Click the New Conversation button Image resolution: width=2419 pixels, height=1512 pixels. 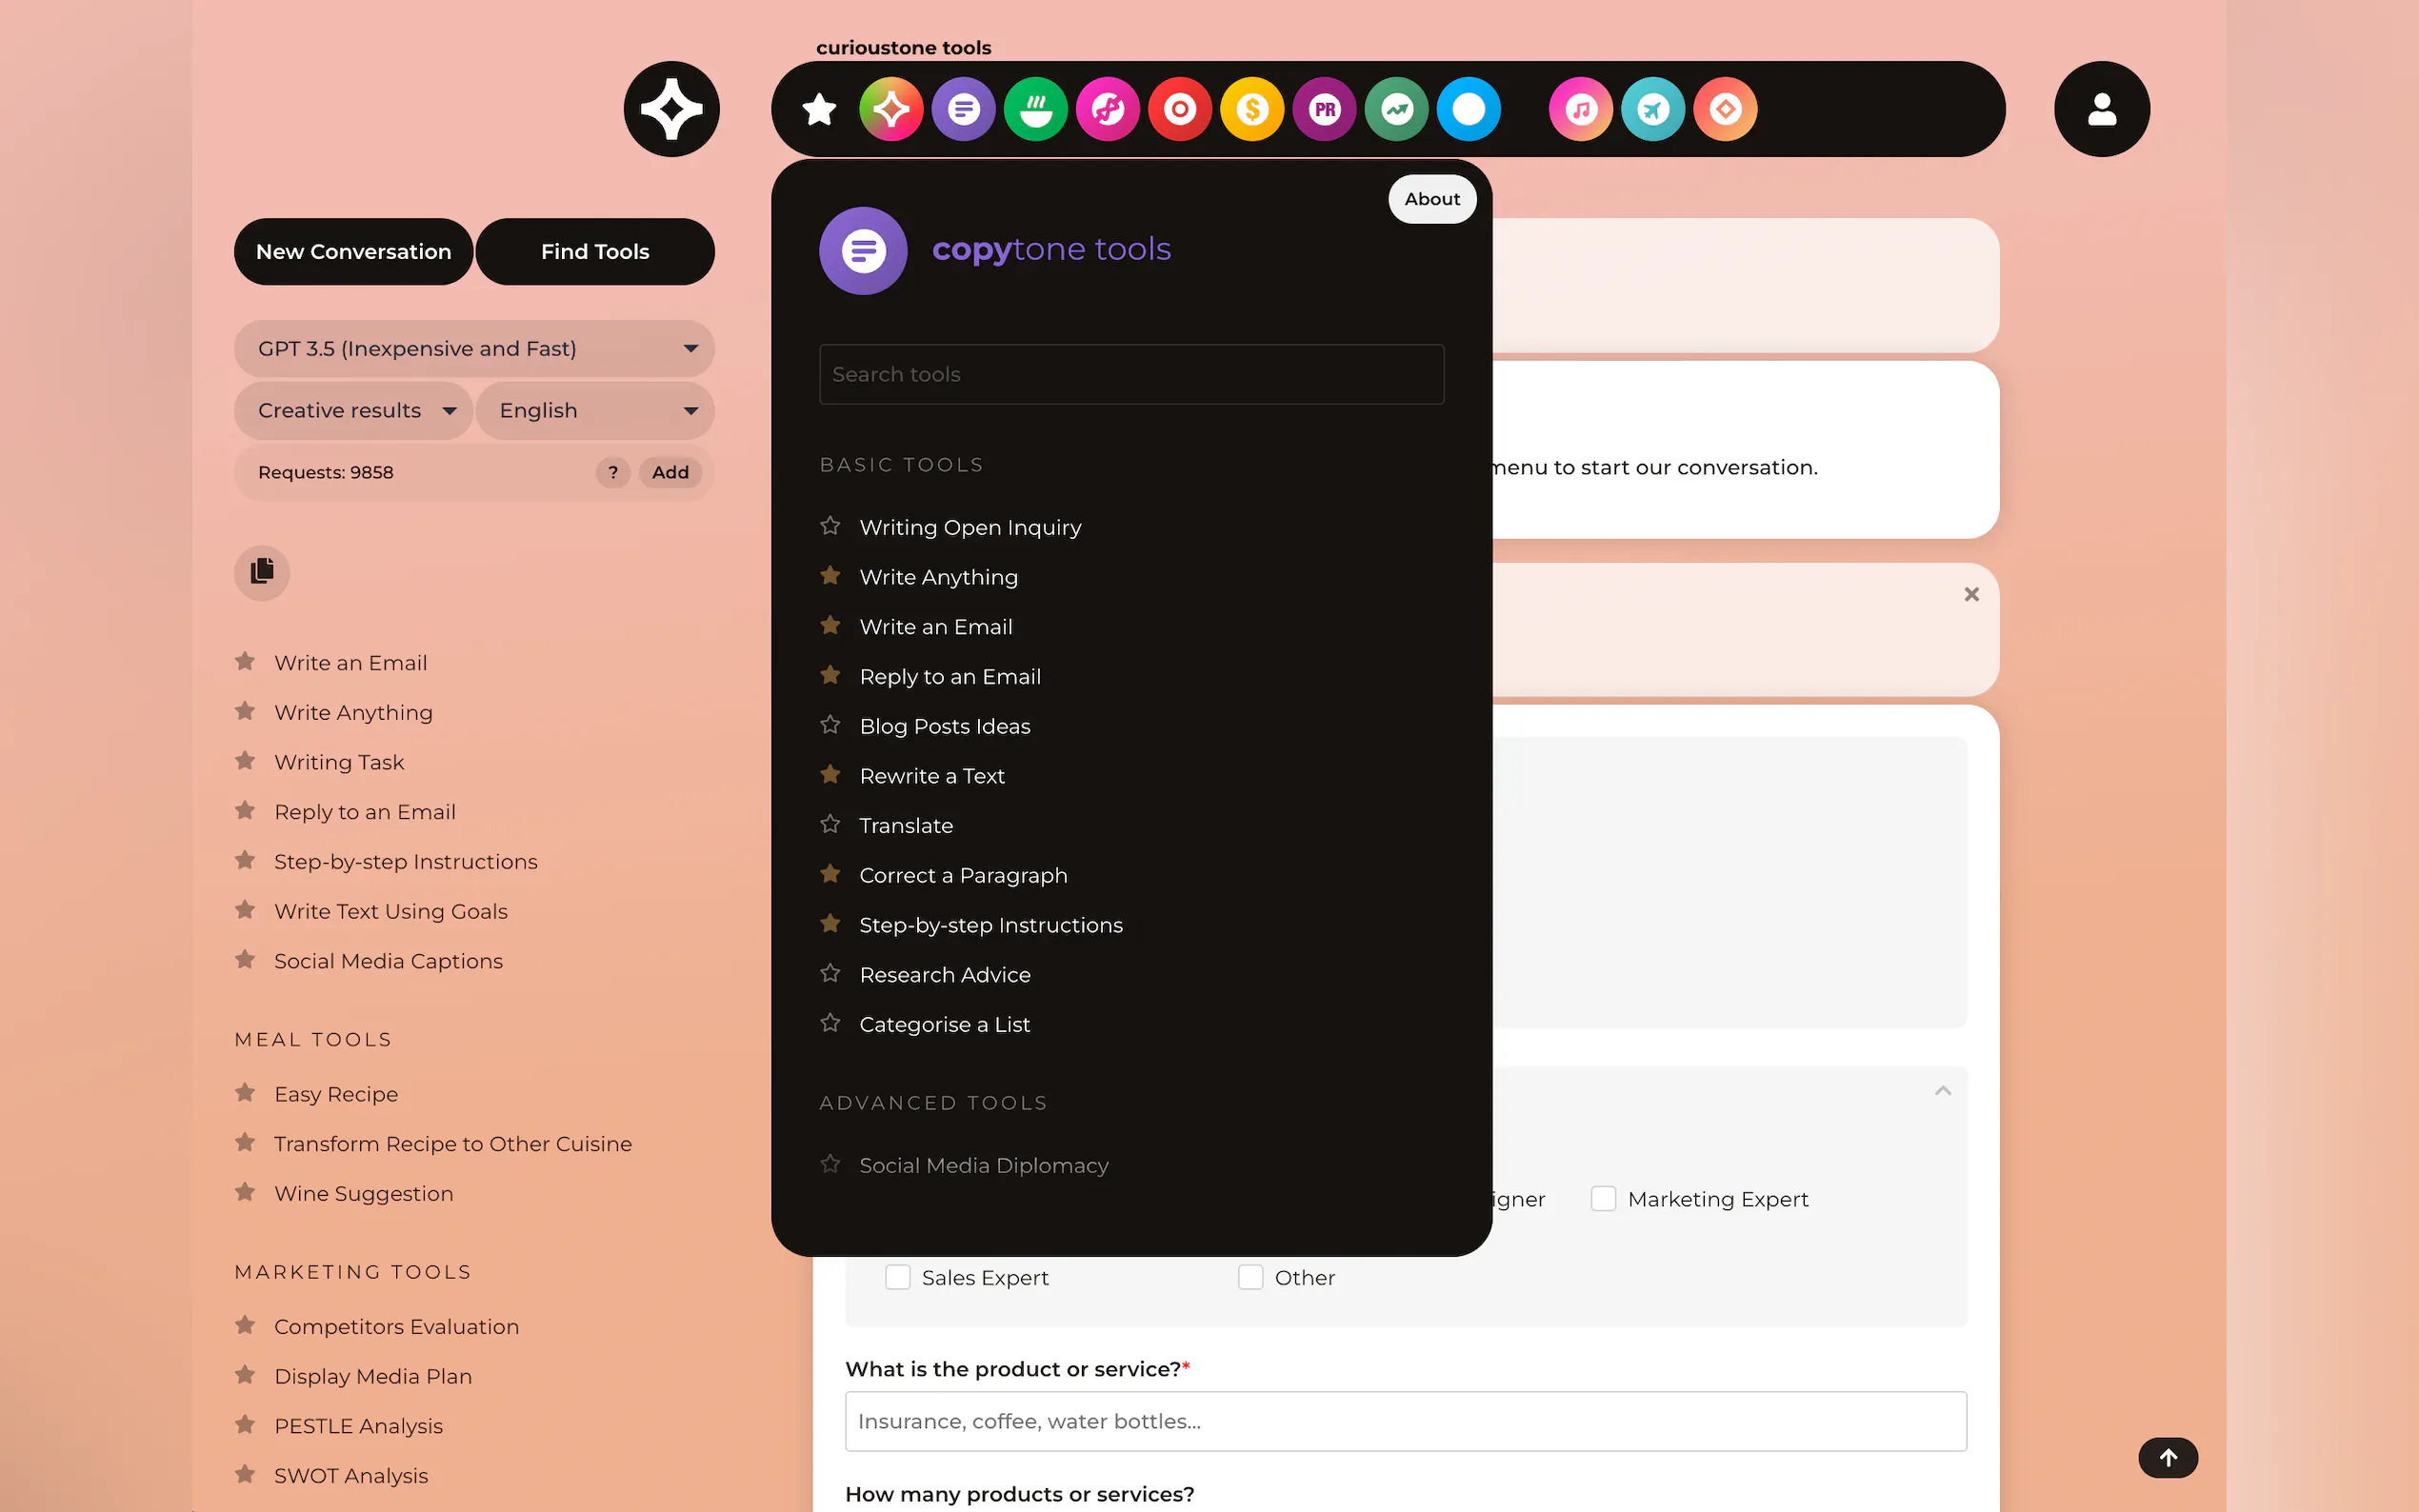coord(353,252)
